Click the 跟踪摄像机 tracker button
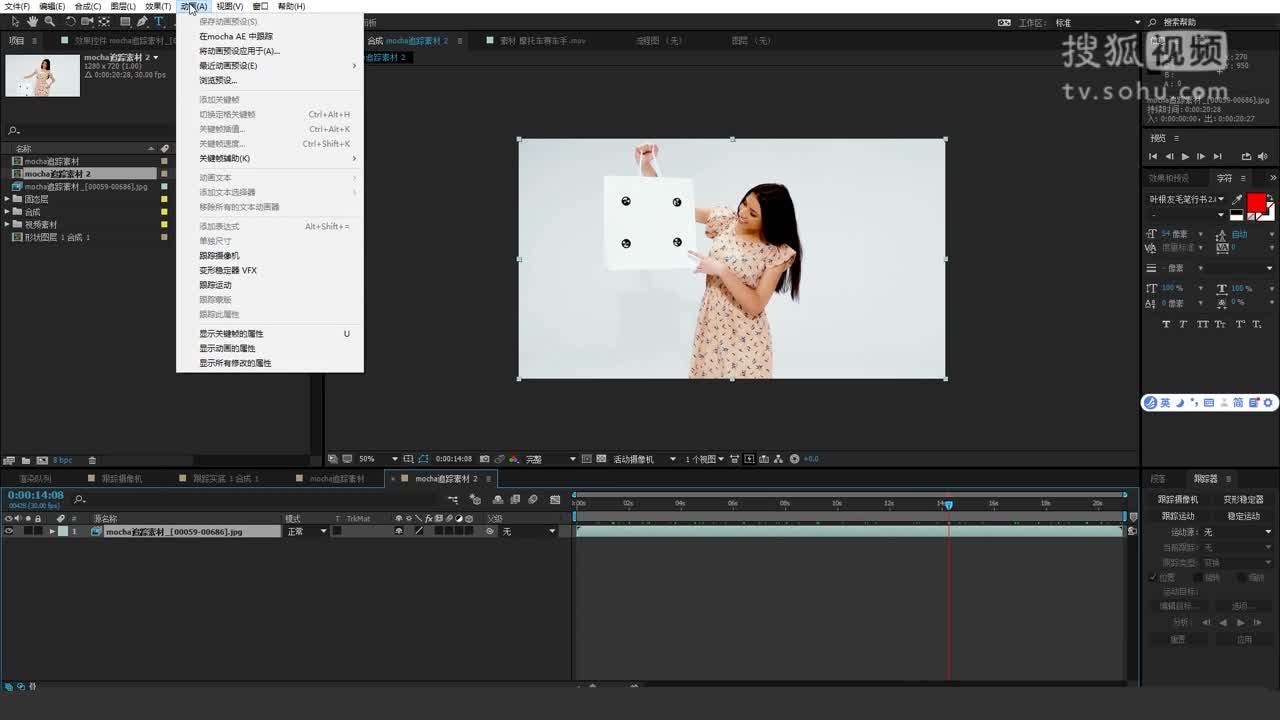Viewport: 1280px width, 720px height. pyautogui.click(x=1178, y=499)
